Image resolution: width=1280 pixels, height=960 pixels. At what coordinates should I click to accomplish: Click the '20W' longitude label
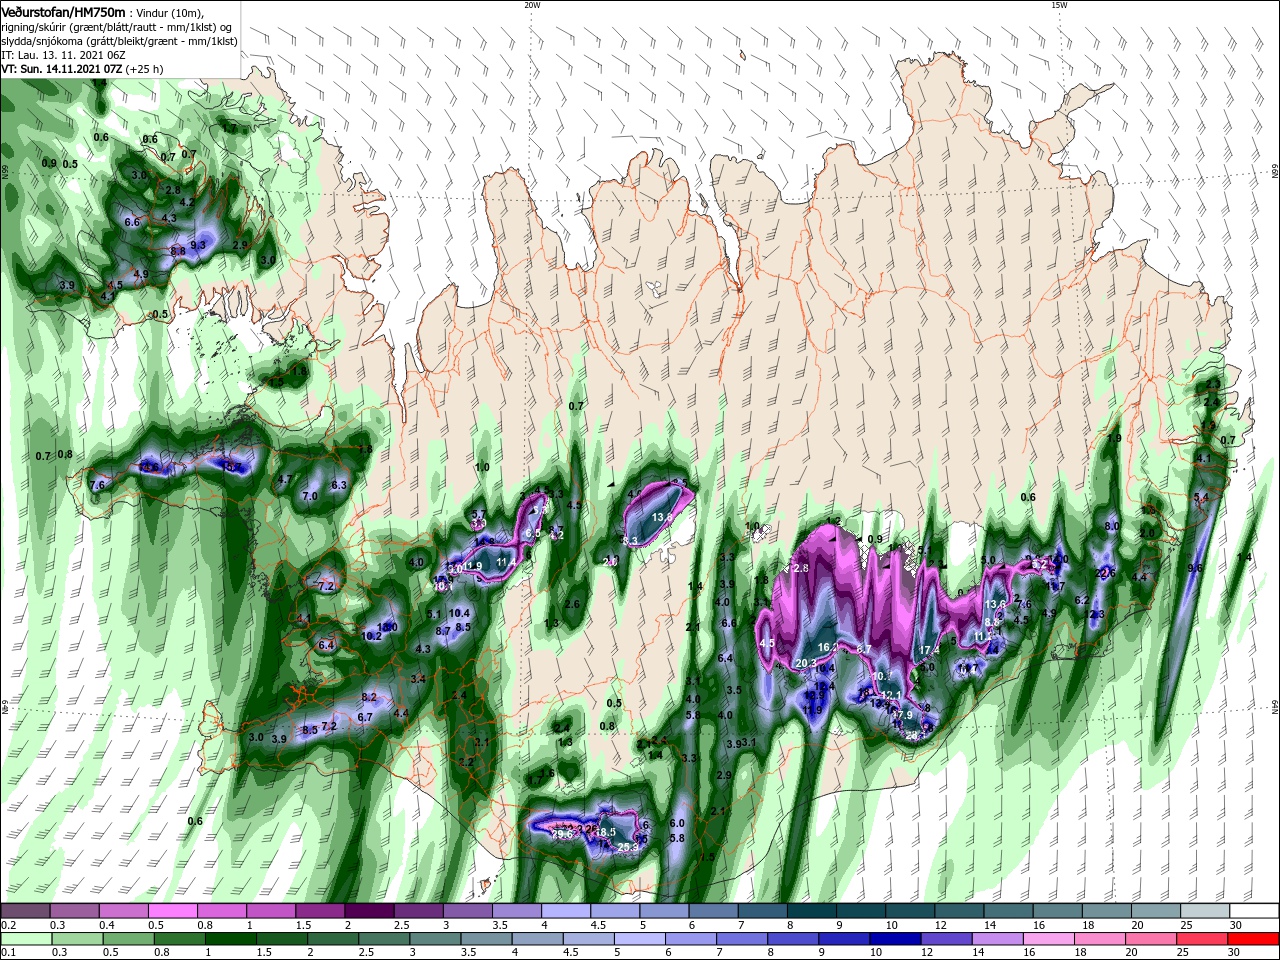click(x=531, y=5)
